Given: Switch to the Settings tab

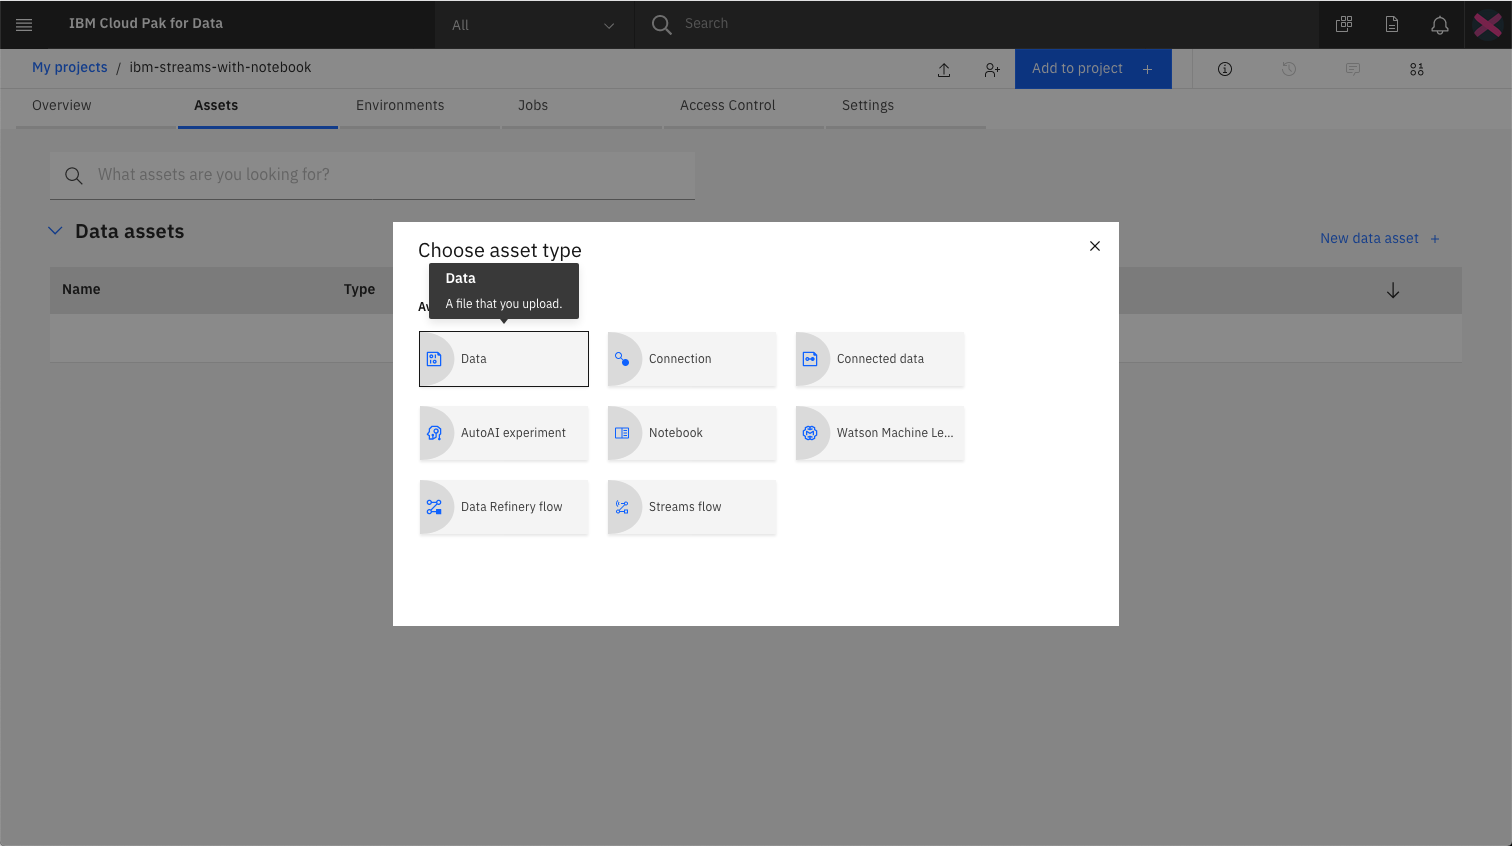Looking at the screenshot, I should pyautogui.click(x=868, y=105).
